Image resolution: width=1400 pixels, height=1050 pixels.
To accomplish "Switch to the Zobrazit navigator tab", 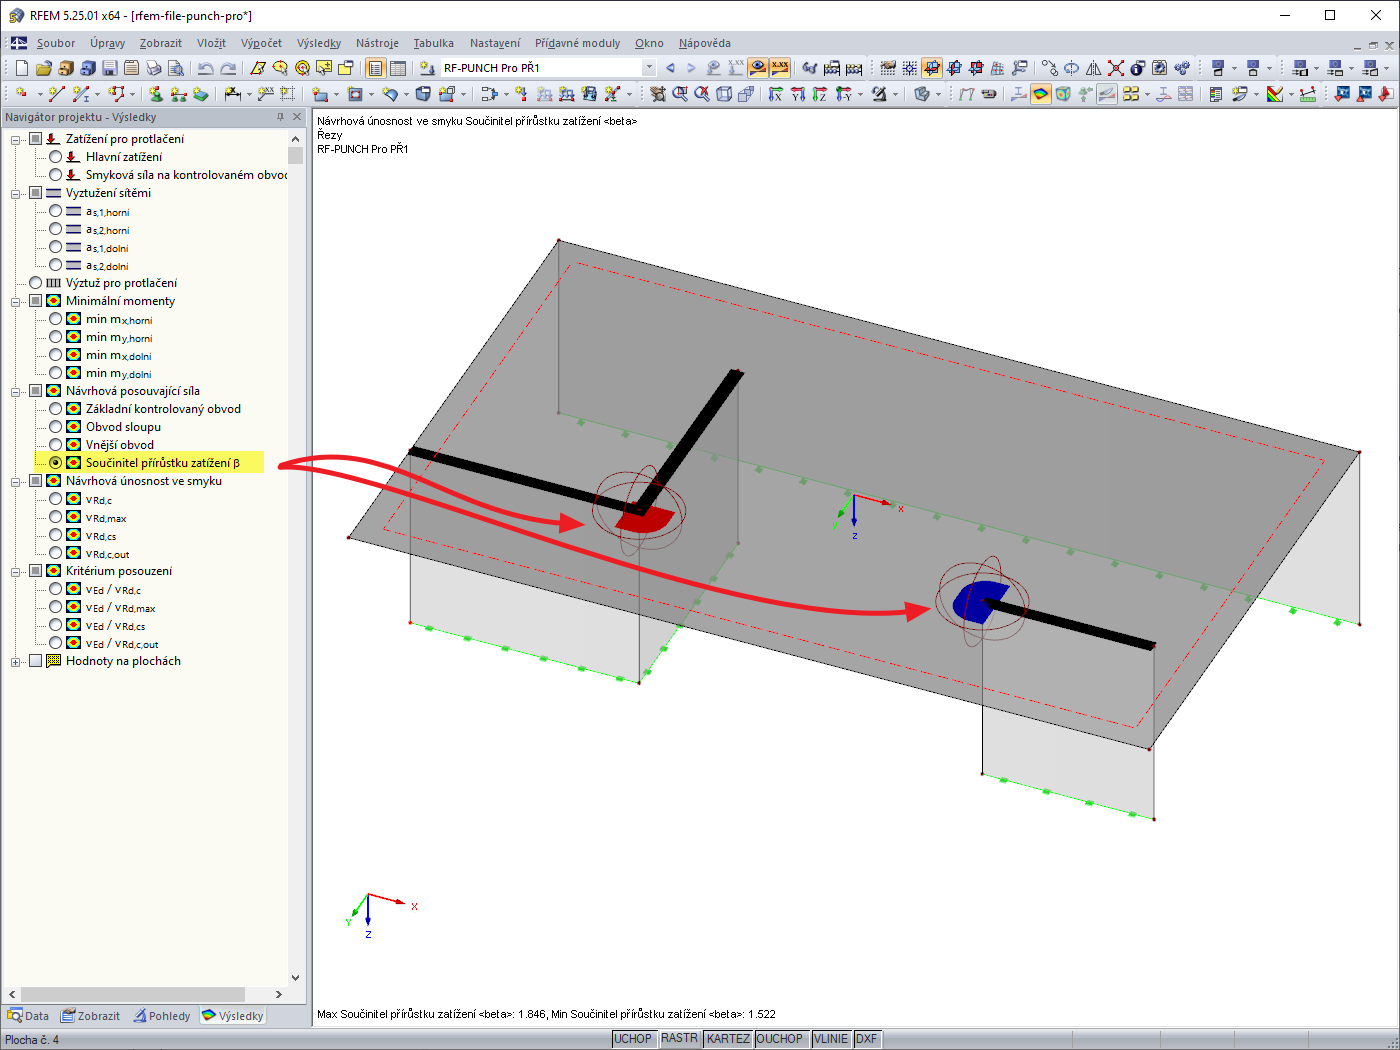I will pos(90,1016).
